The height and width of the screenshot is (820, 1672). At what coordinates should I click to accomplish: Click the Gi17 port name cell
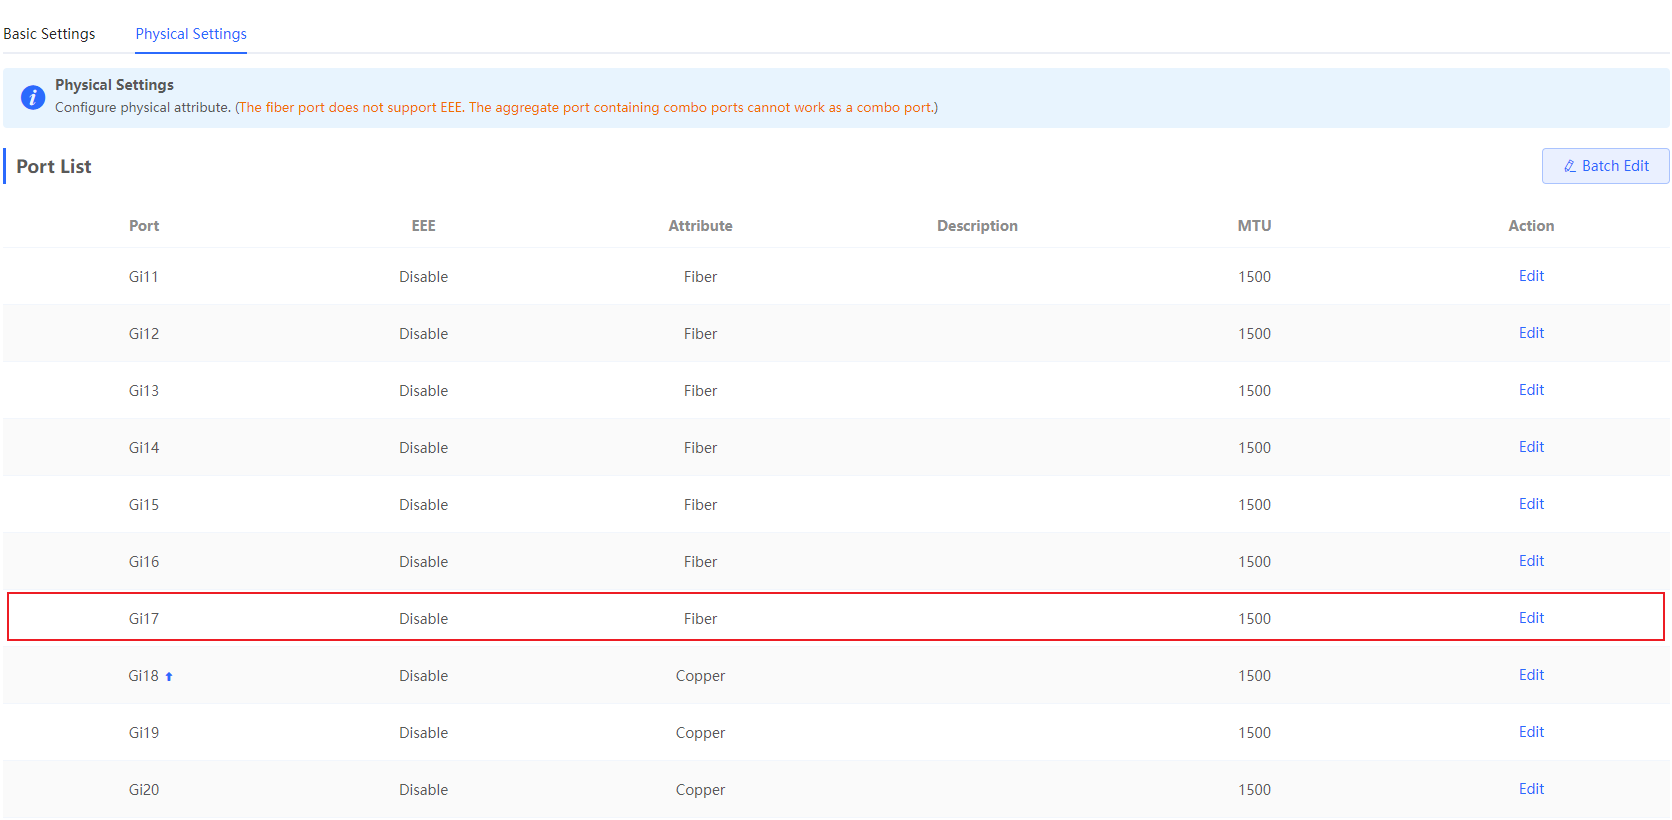tap(144, 619)
